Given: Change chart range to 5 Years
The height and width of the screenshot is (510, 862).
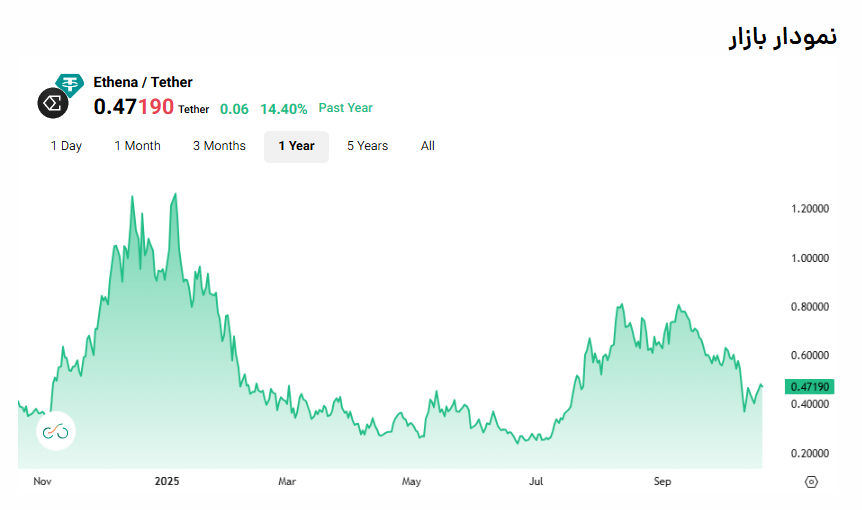Looking at the screenshot, I should click(367, 146).
